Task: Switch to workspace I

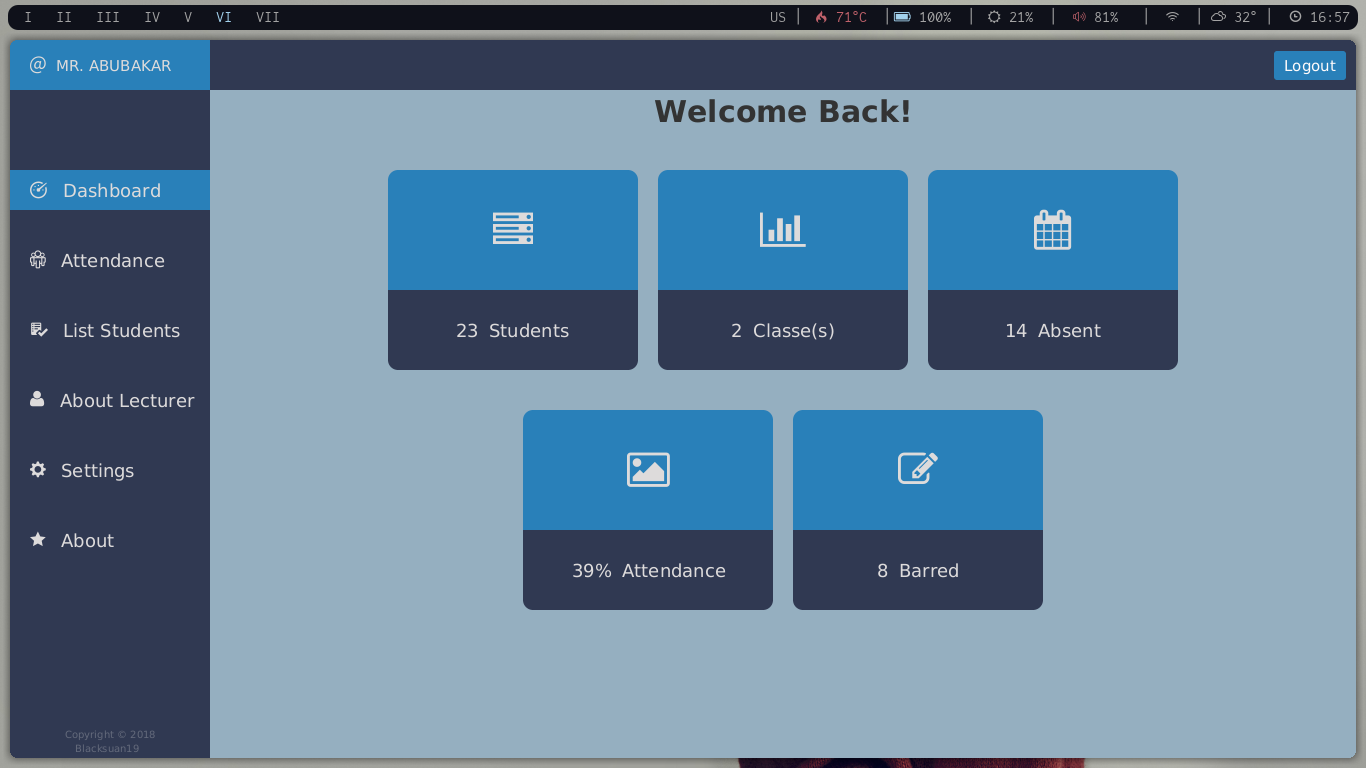Action: [27, 16]
